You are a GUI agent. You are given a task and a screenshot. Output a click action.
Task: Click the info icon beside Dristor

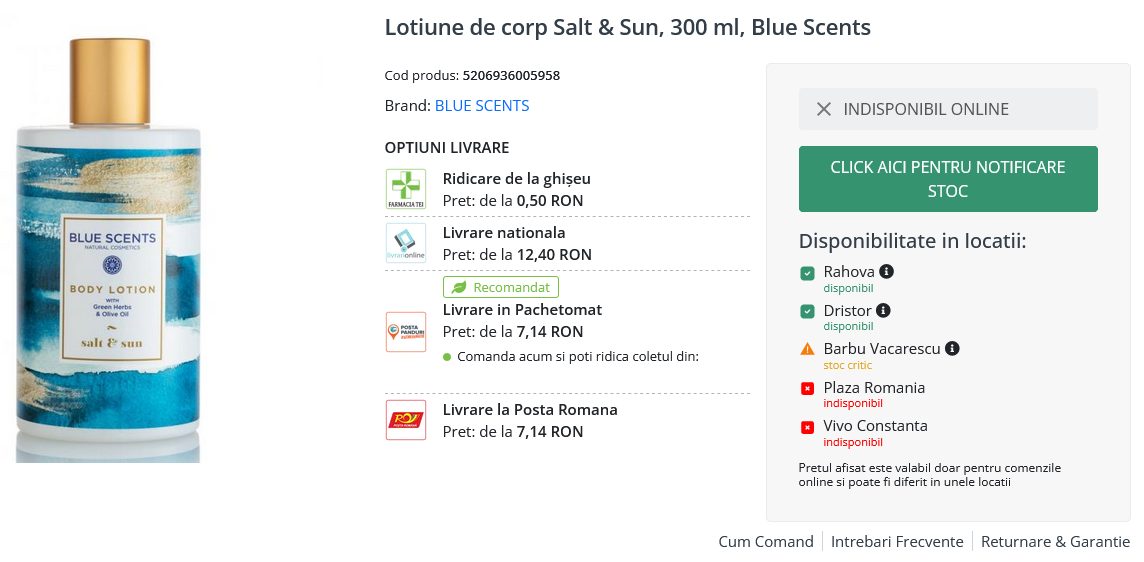tap(883, 310)
